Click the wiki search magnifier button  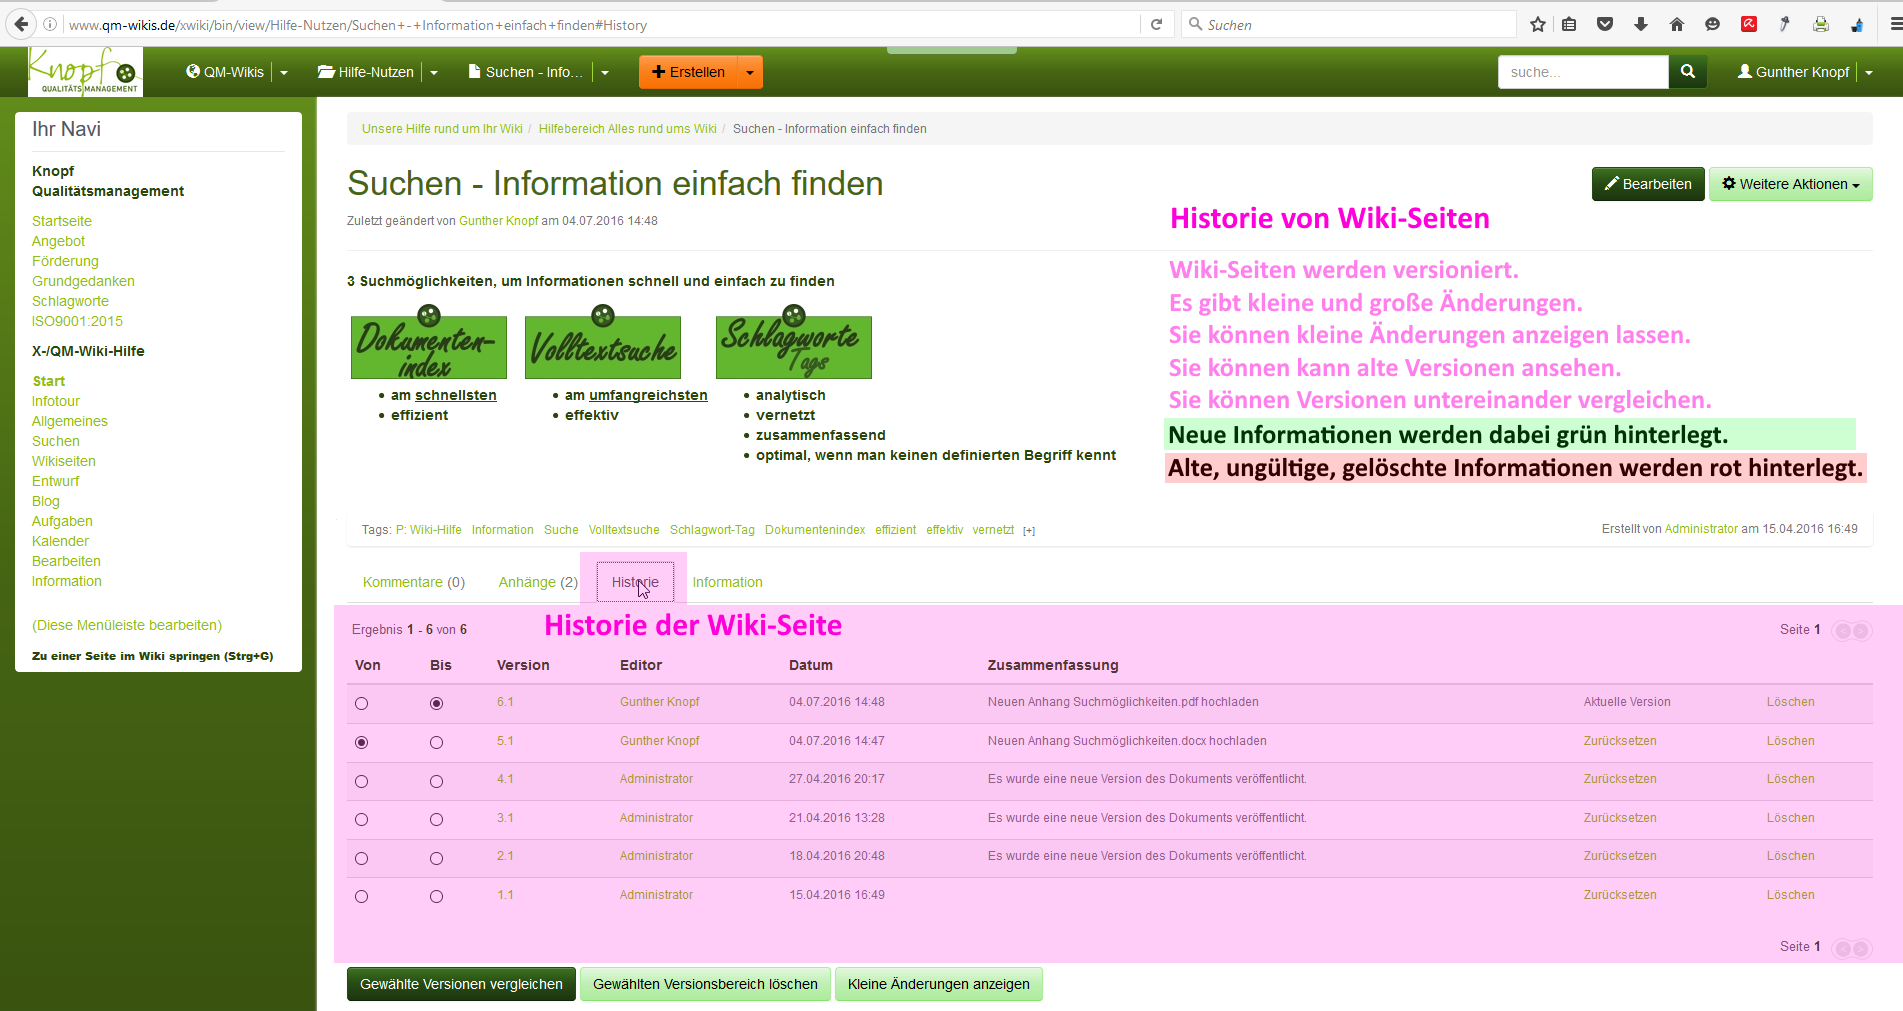tap(1687, 72)
